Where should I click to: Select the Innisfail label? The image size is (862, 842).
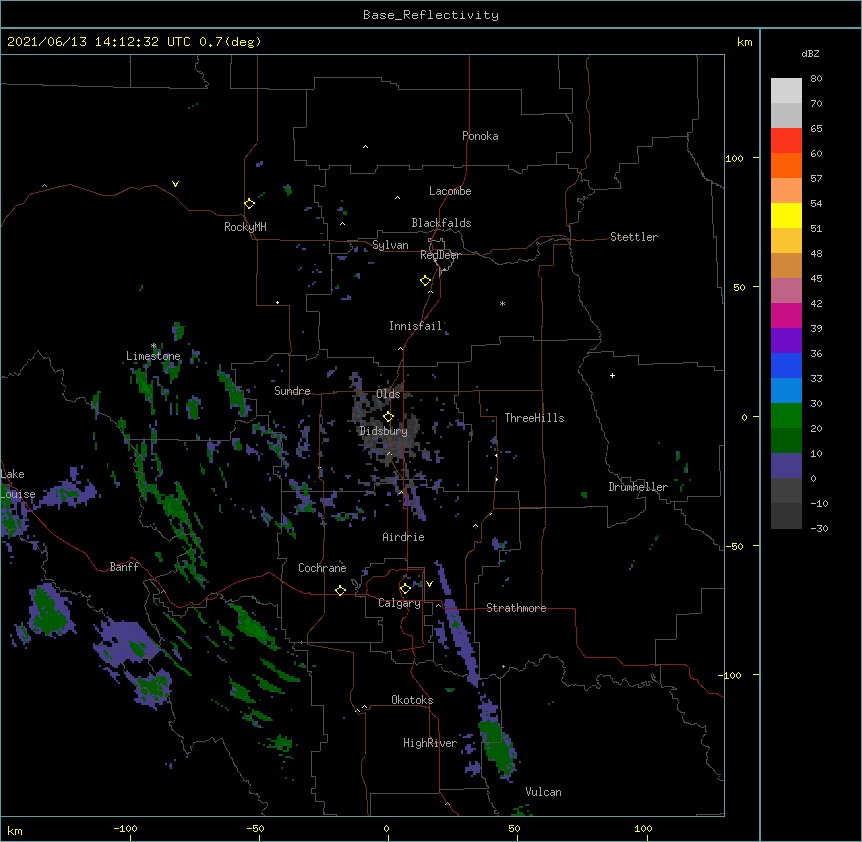pyautogui.click(x=416, y=326)
